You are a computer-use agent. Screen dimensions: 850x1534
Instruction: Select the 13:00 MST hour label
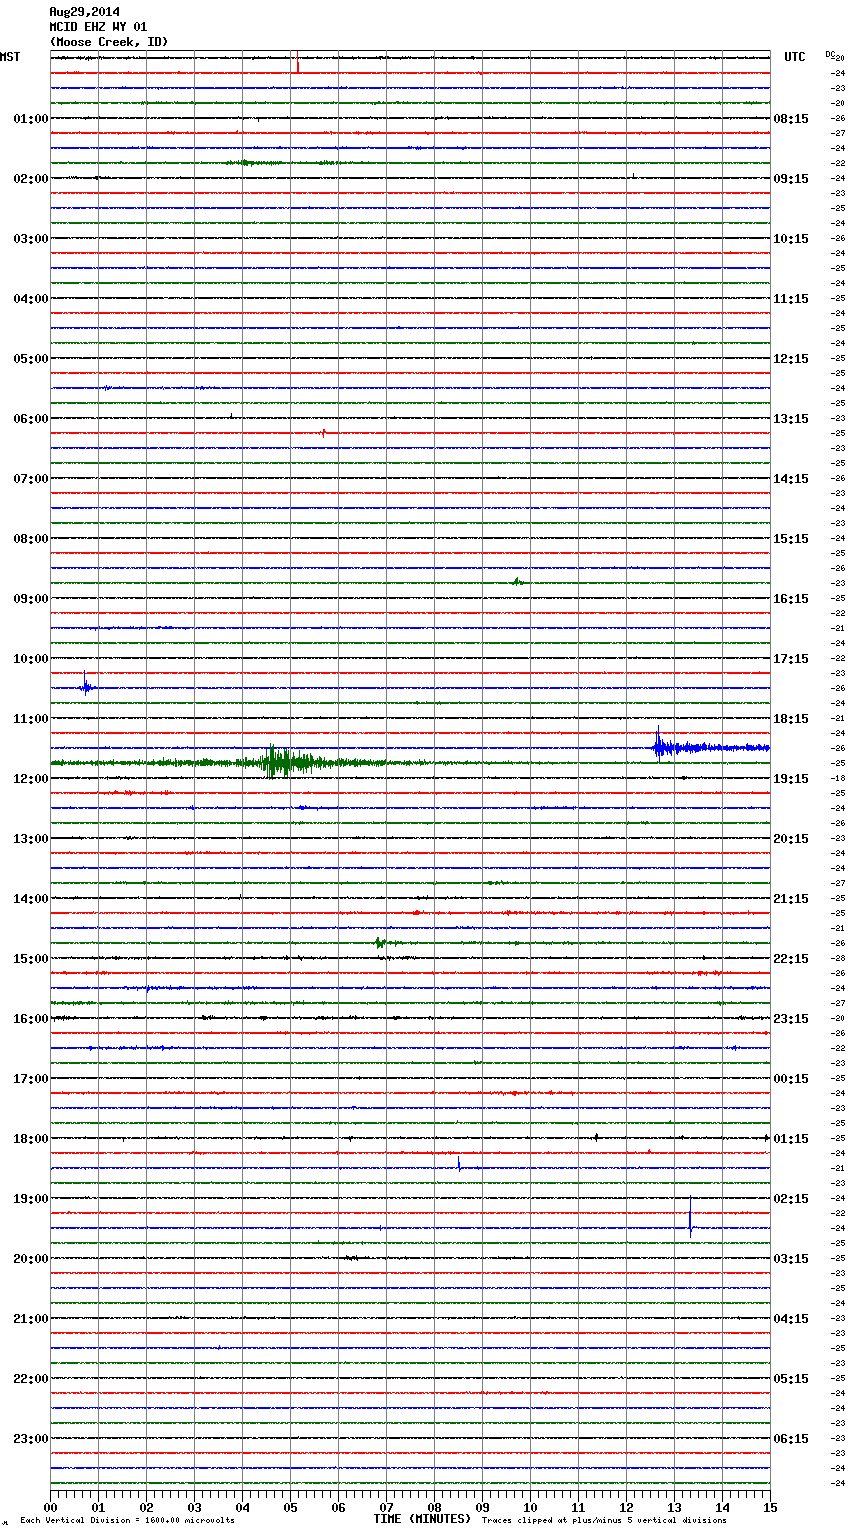click(31, 839)
